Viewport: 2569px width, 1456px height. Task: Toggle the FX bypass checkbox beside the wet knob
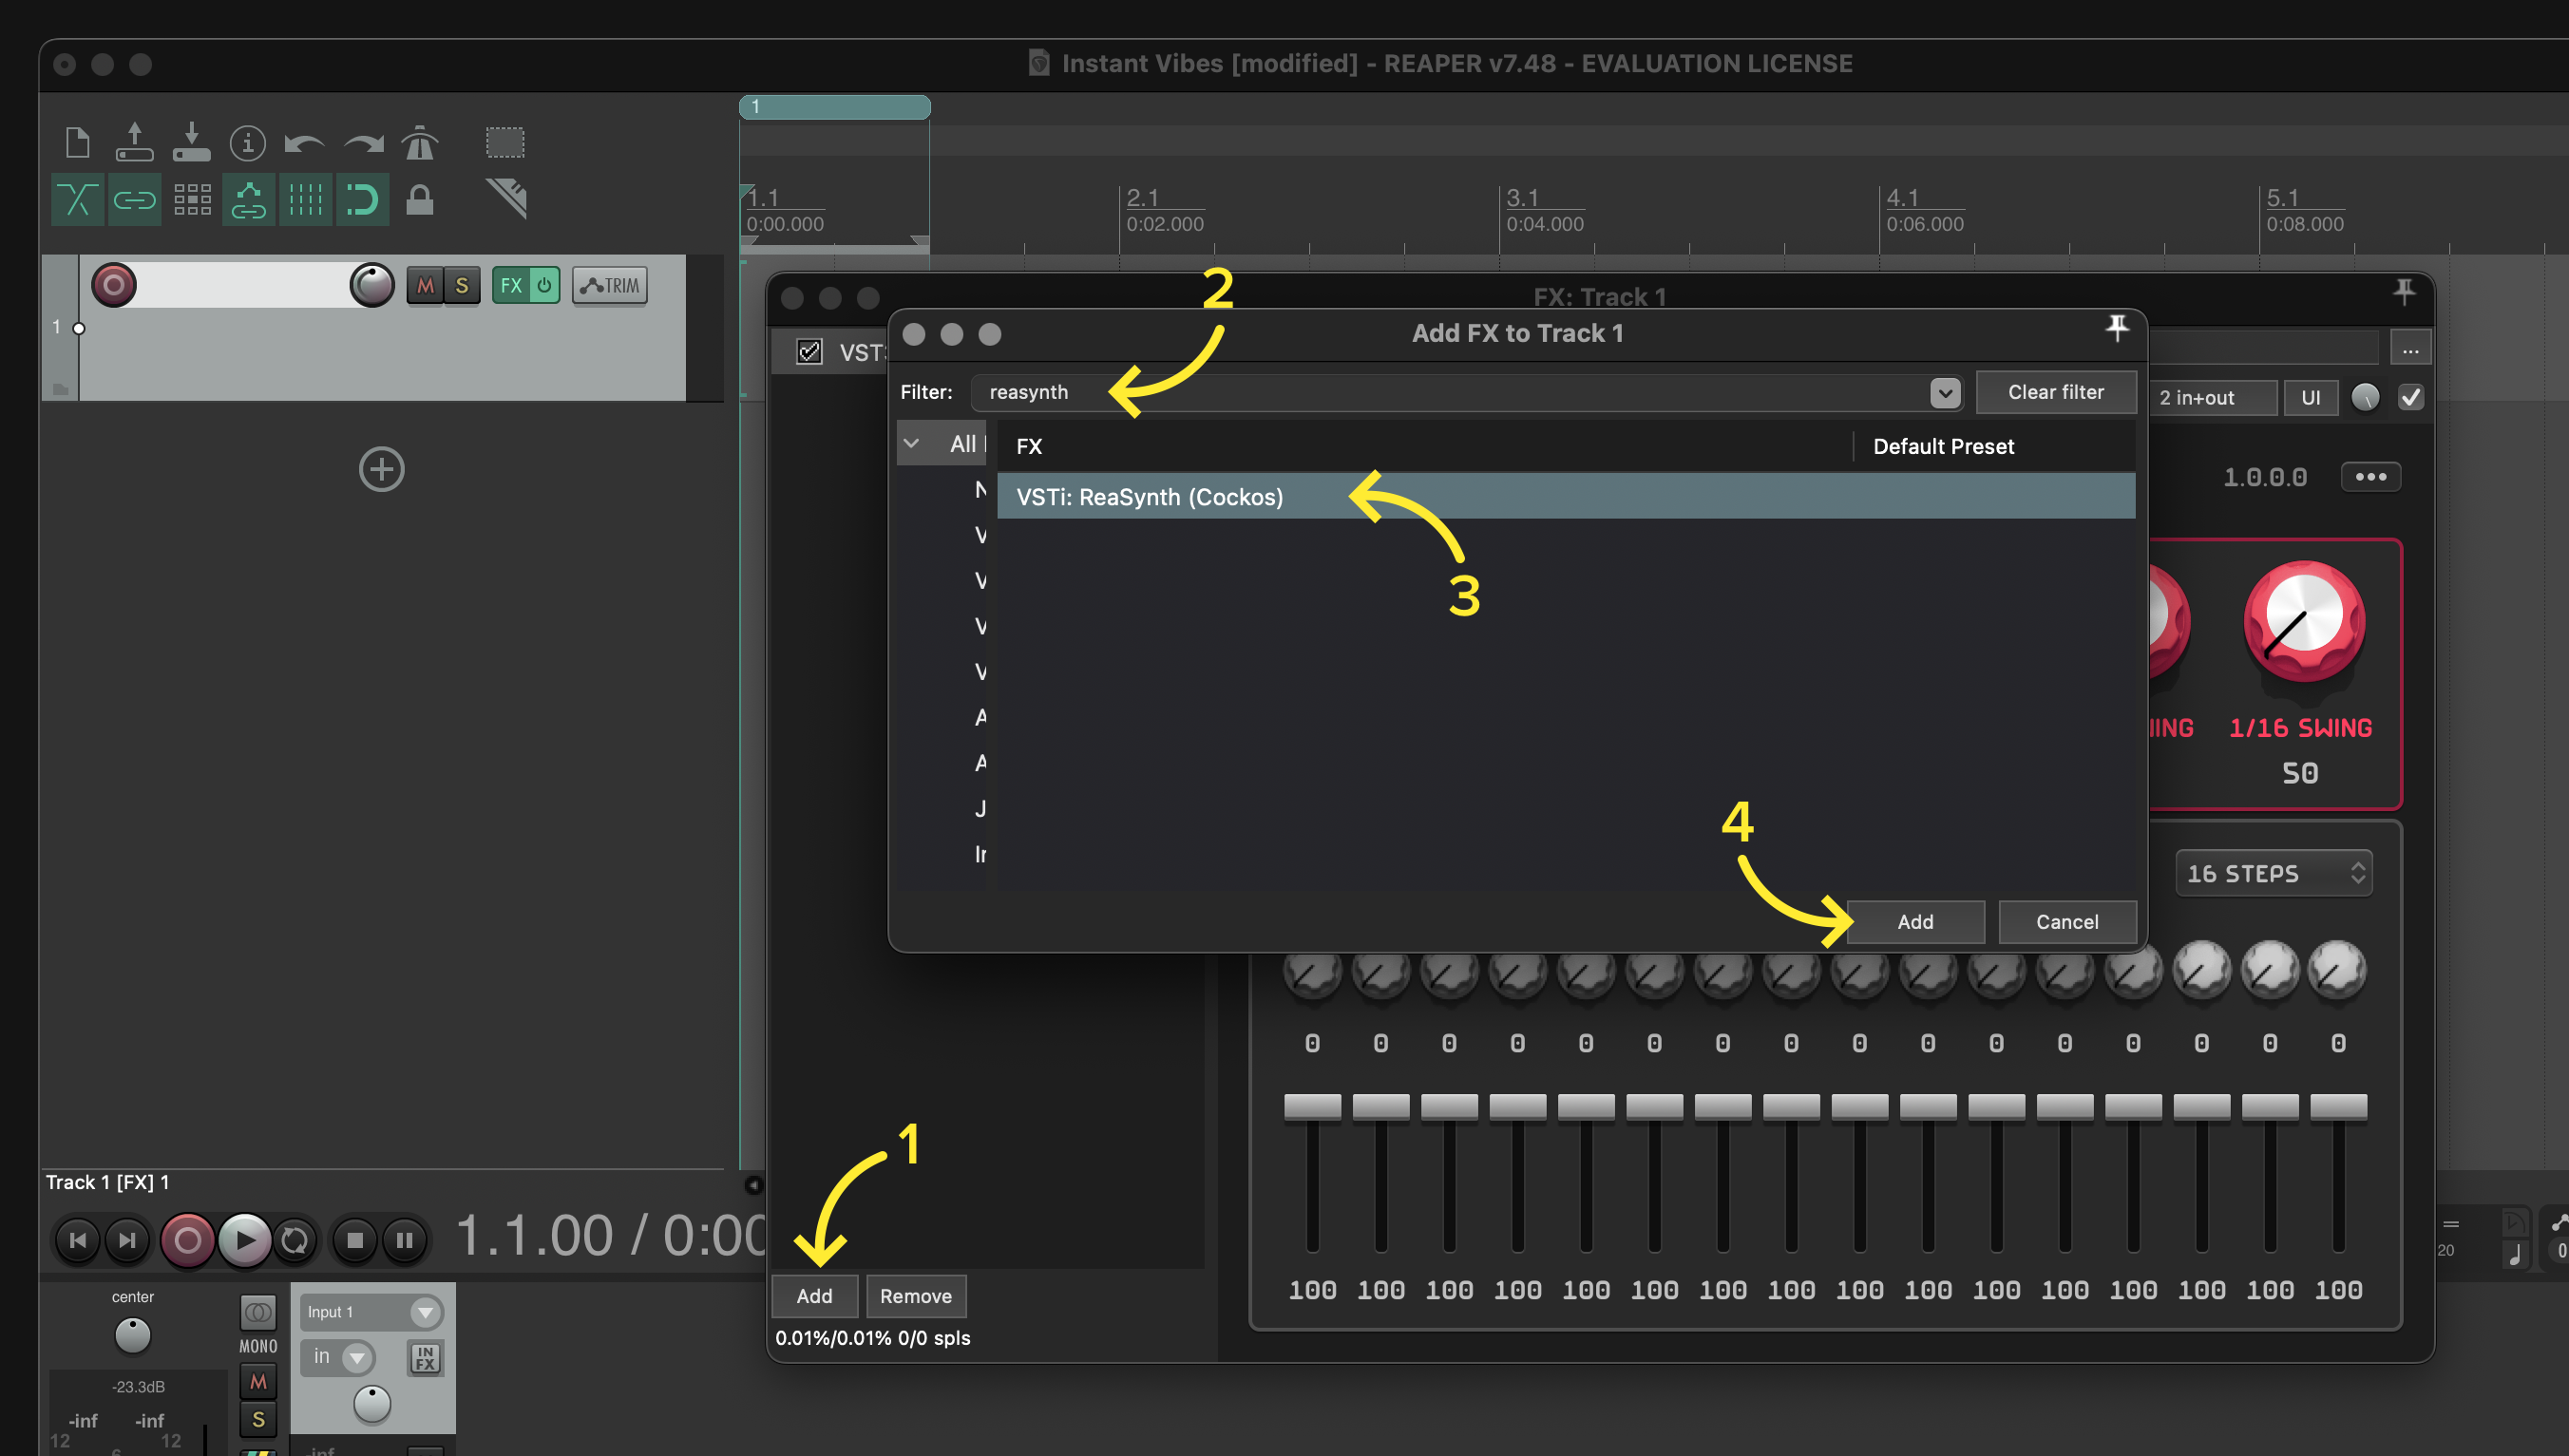(2411, 397)
